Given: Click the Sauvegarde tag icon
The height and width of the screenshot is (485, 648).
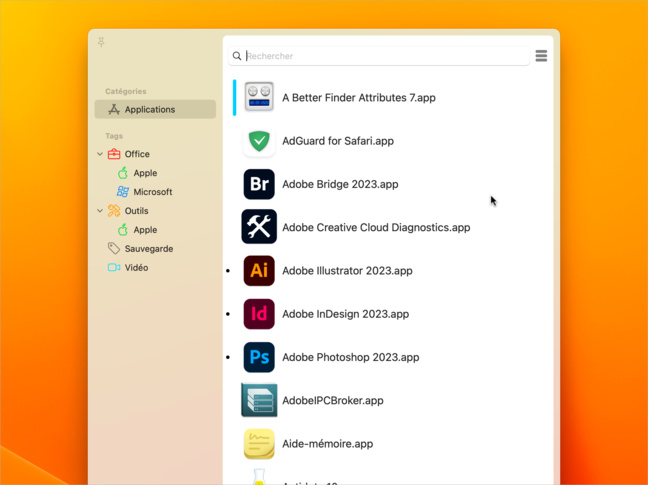Looking at the screenshot, I should coord(114,248).
